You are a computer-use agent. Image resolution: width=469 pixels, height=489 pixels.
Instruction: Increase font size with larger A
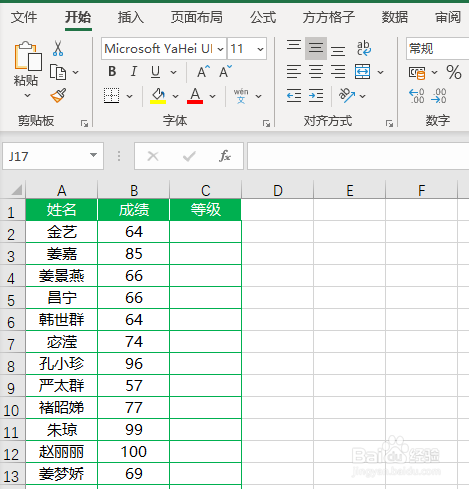tap(203, 71)
